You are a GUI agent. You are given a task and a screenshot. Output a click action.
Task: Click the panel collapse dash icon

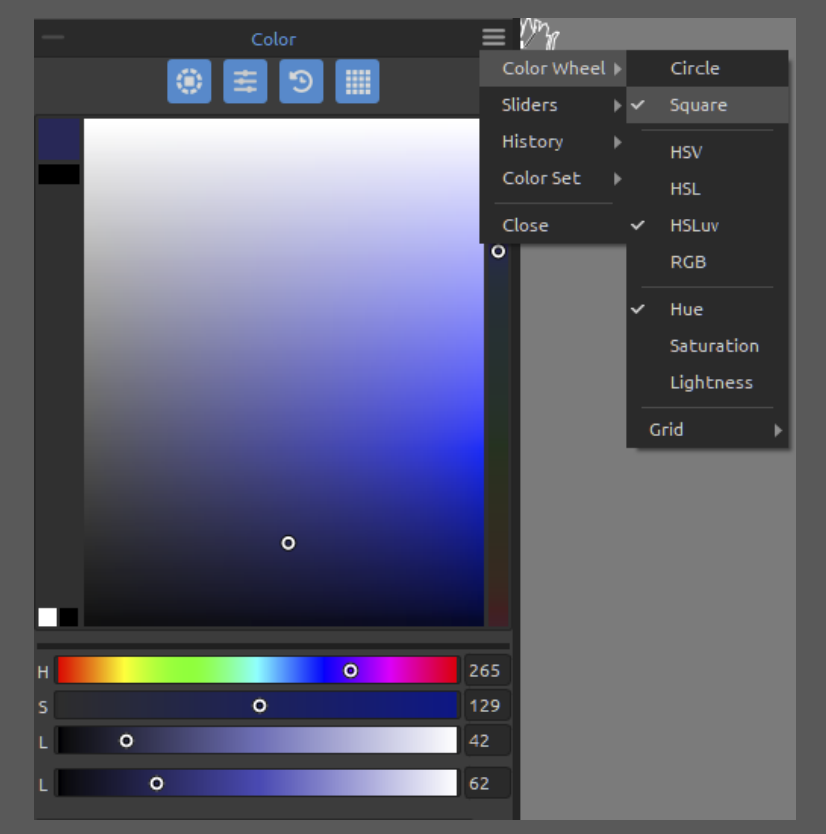pyautogui.click(x=53, y=38)
